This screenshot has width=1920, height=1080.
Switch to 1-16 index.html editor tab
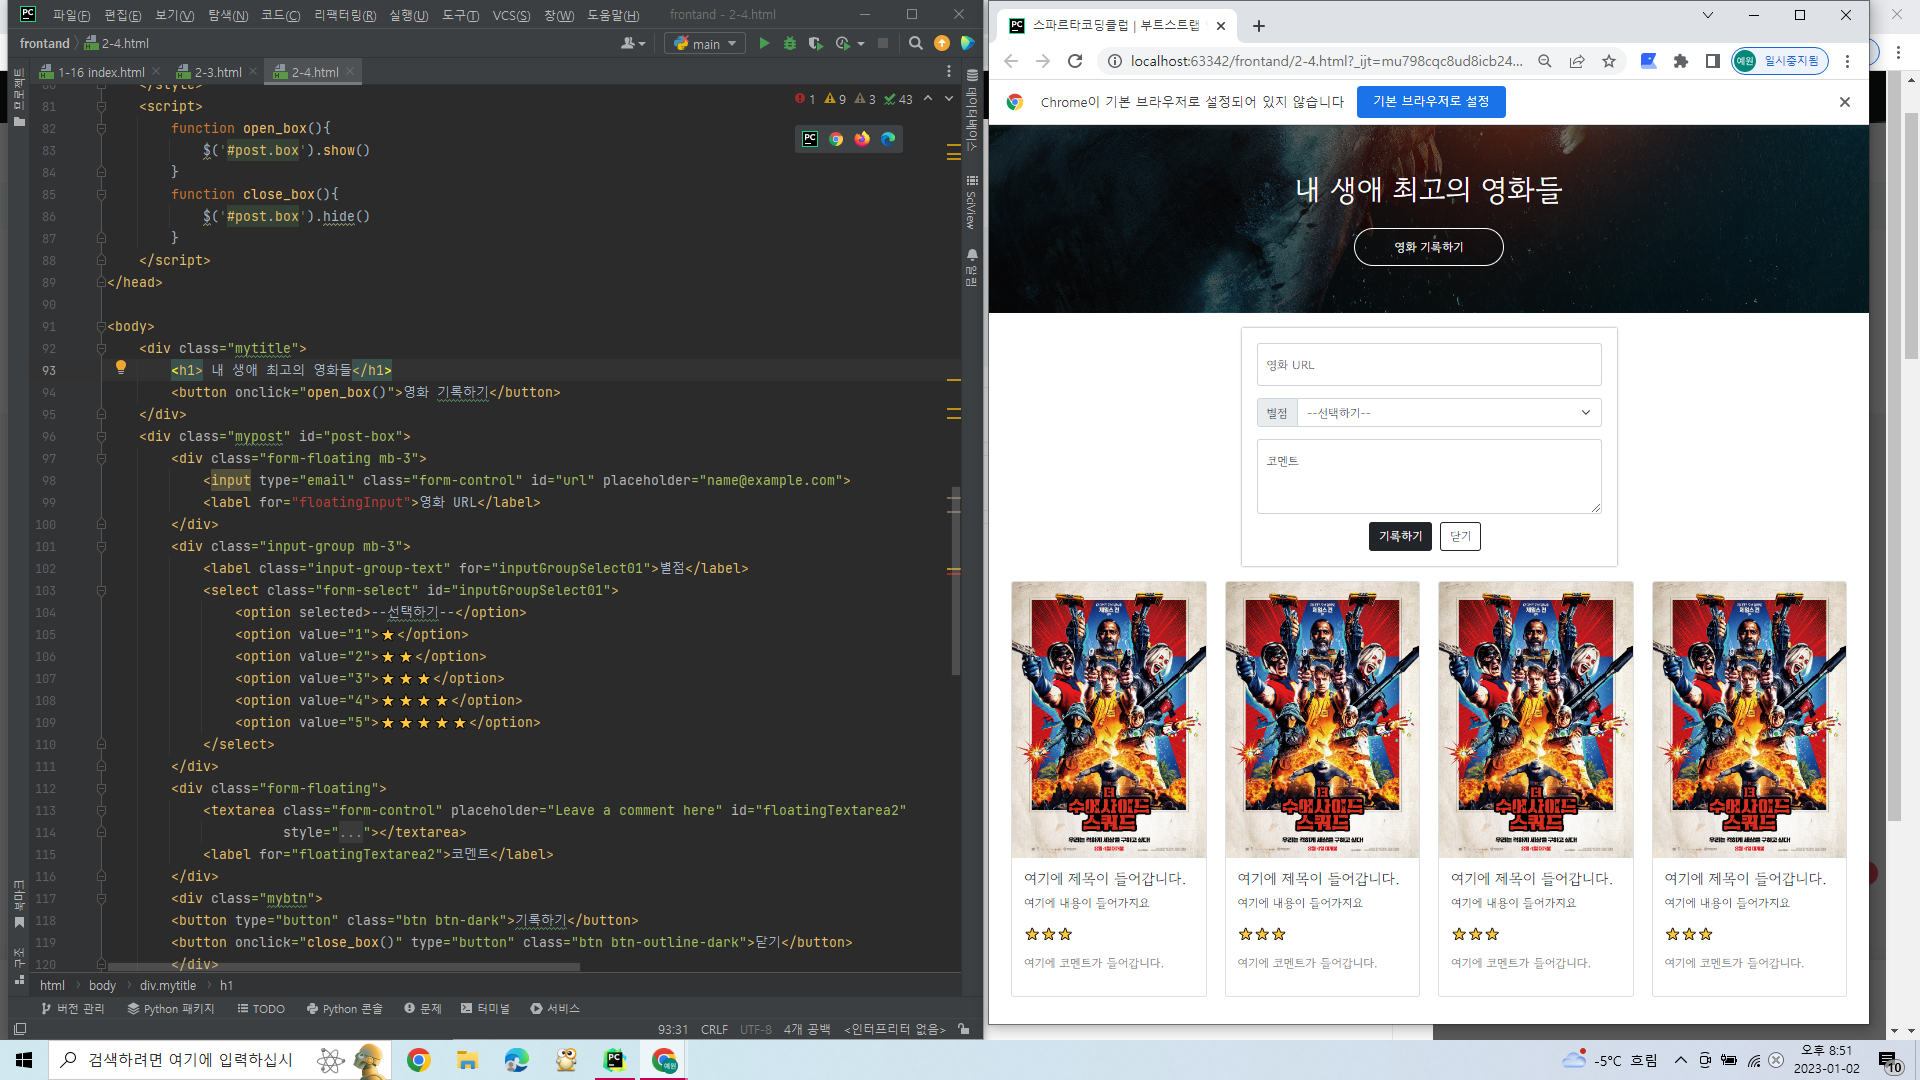[x=100, y=72]
